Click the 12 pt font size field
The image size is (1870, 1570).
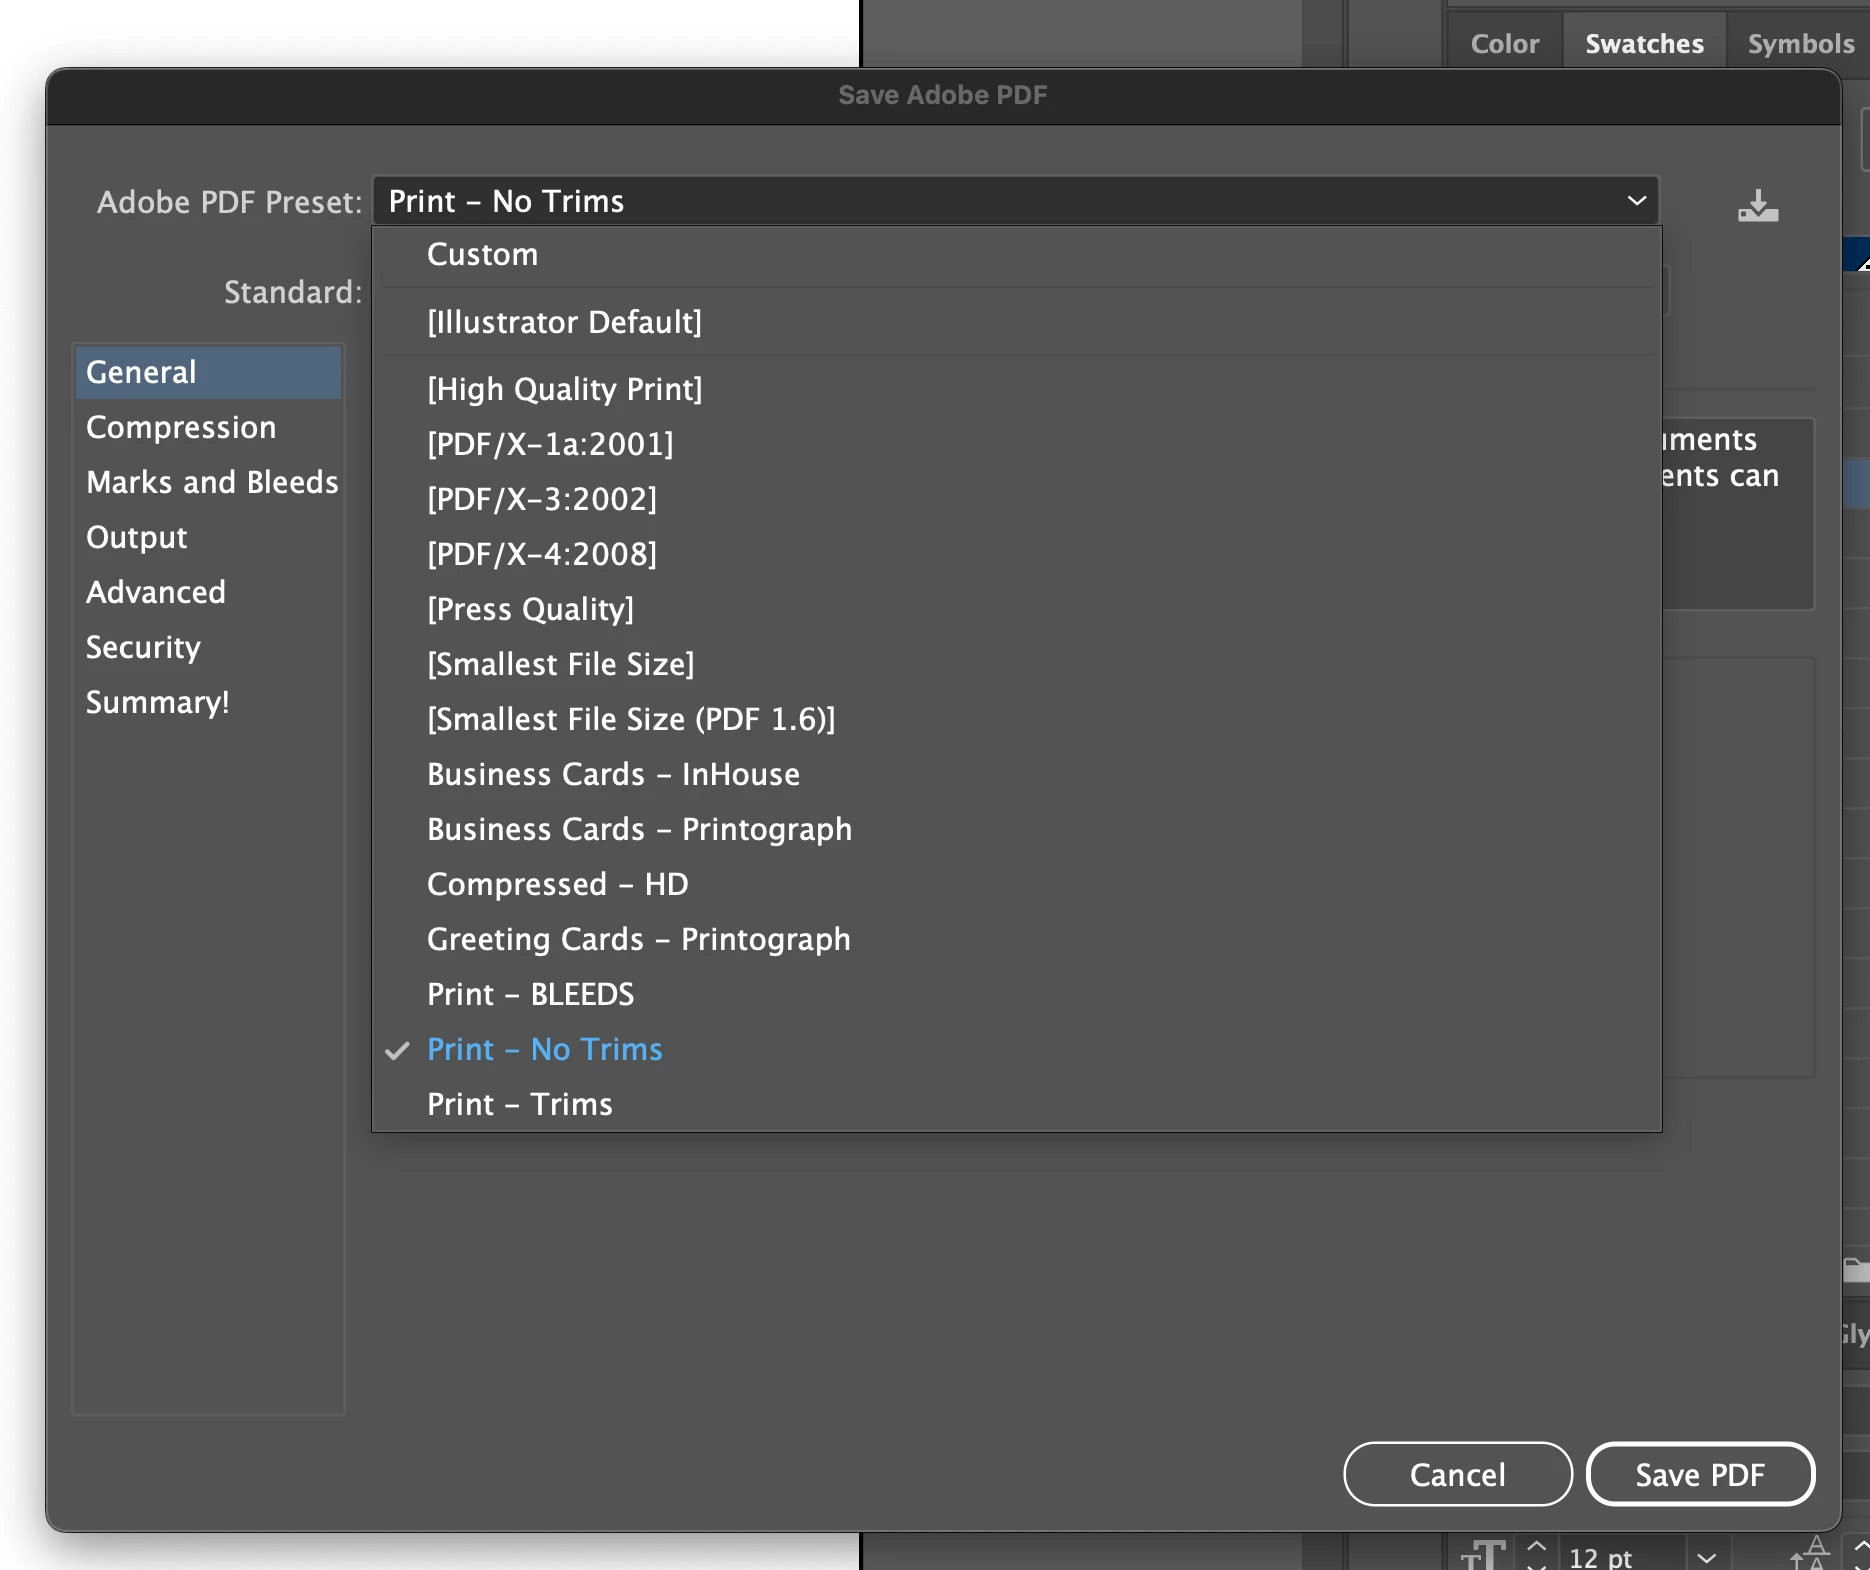(x=1620, y=1556)
